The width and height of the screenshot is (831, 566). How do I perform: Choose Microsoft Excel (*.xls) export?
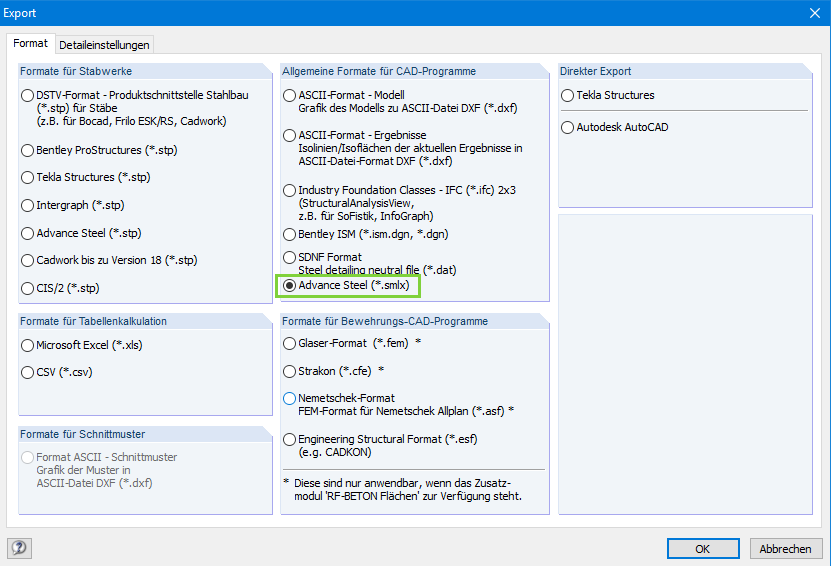[x=28, y=345]
